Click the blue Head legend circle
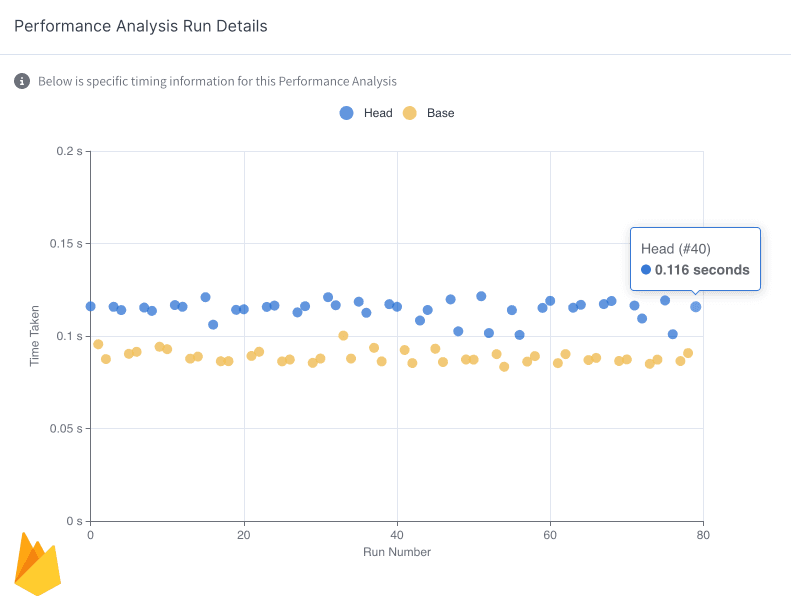 [347, 113]
